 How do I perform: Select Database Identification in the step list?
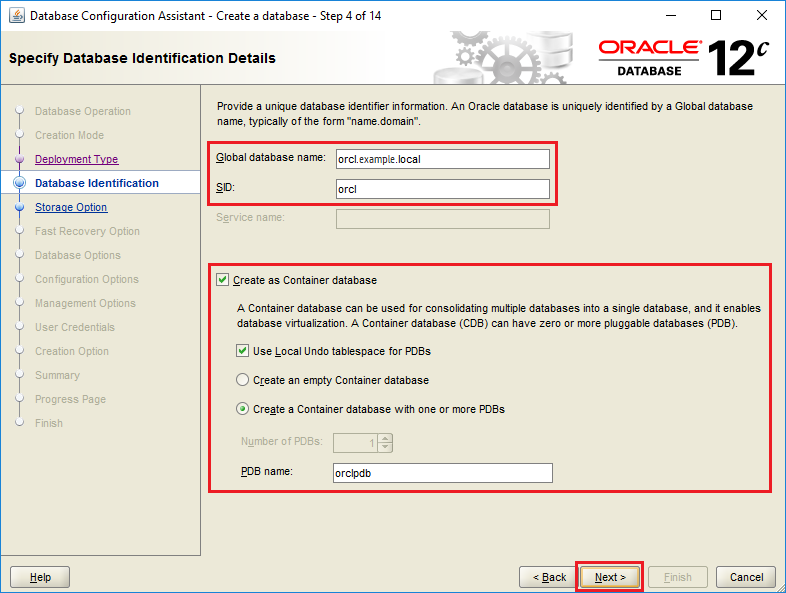(97, 183)
